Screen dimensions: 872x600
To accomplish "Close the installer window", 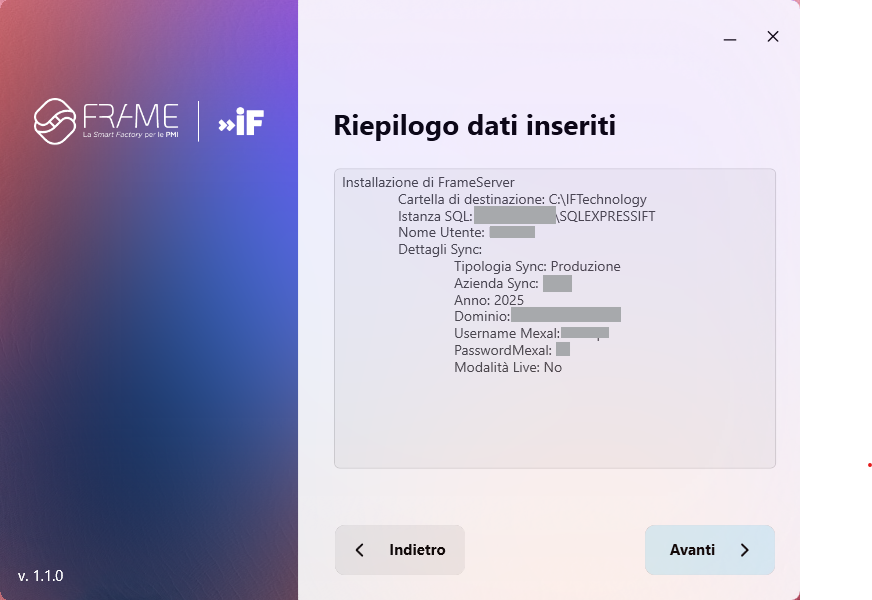I will point(772,37).
